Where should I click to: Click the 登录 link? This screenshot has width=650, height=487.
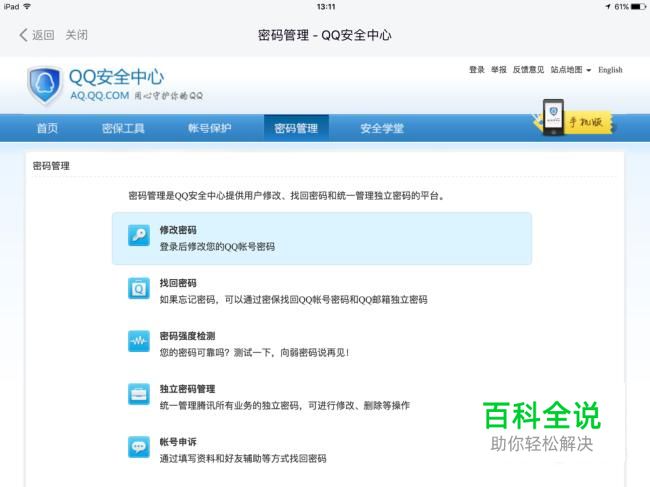(x=477, y=70)
